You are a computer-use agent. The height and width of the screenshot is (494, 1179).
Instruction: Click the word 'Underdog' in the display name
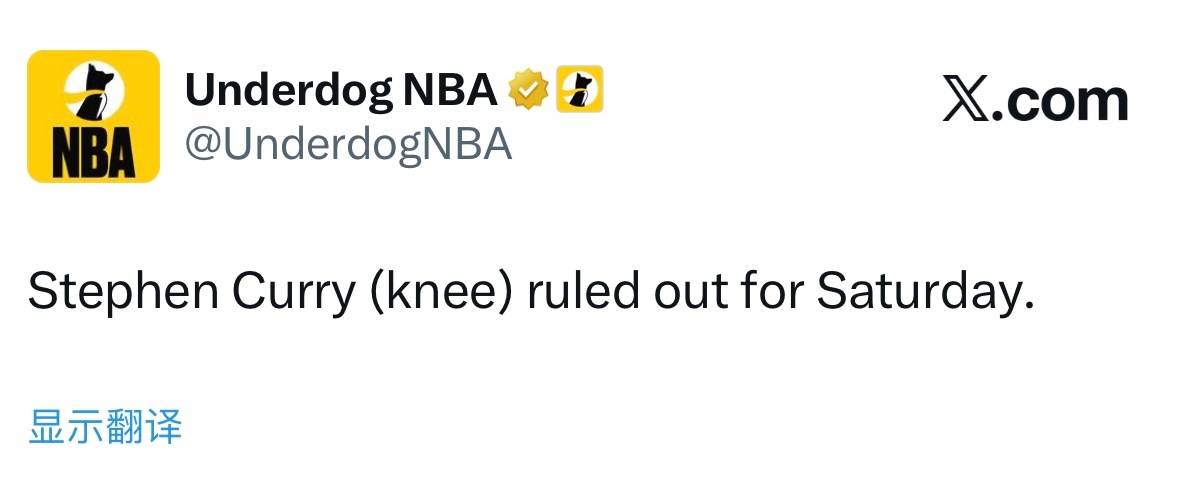[287, 91]
